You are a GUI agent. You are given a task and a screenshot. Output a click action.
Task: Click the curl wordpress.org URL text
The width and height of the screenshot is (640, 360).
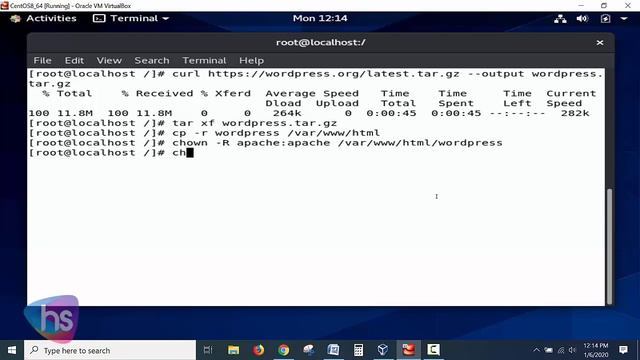[x=333, y=74]
